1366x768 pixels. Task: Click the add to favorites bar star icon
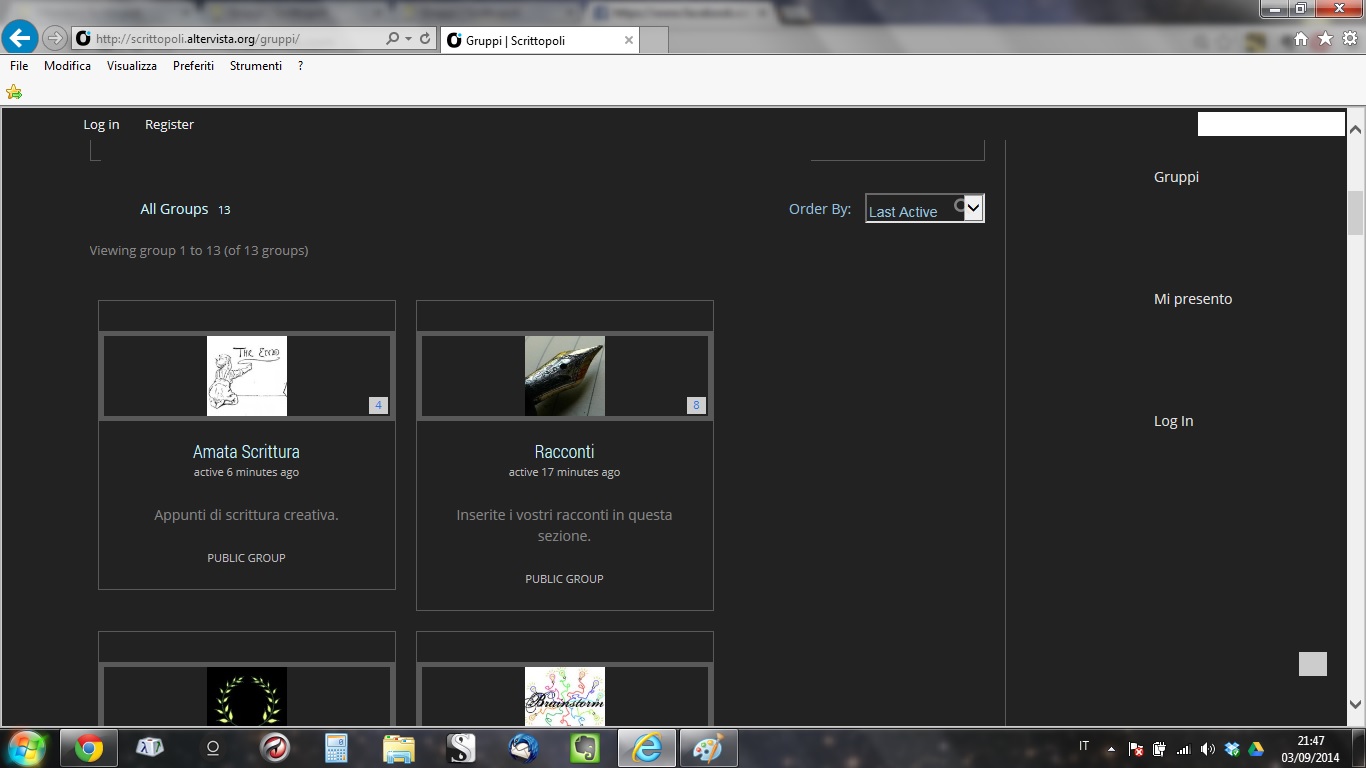(x=14, y=92)
